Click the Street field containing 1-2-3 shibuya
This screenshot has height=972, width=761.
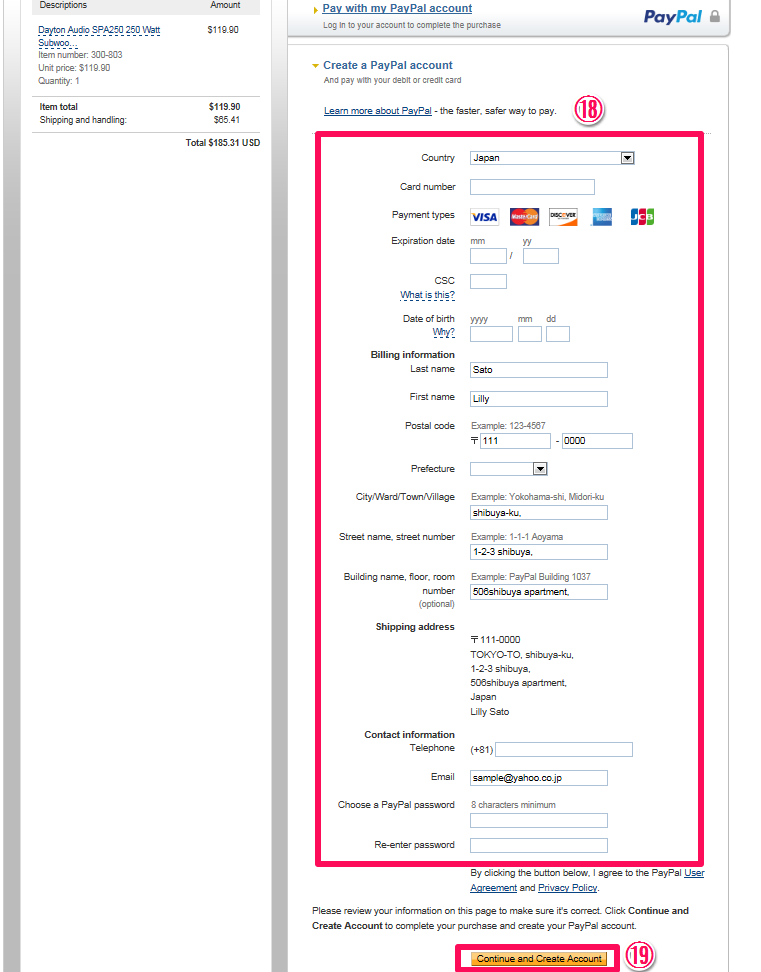pyautogui.click(x=539, y=552)
